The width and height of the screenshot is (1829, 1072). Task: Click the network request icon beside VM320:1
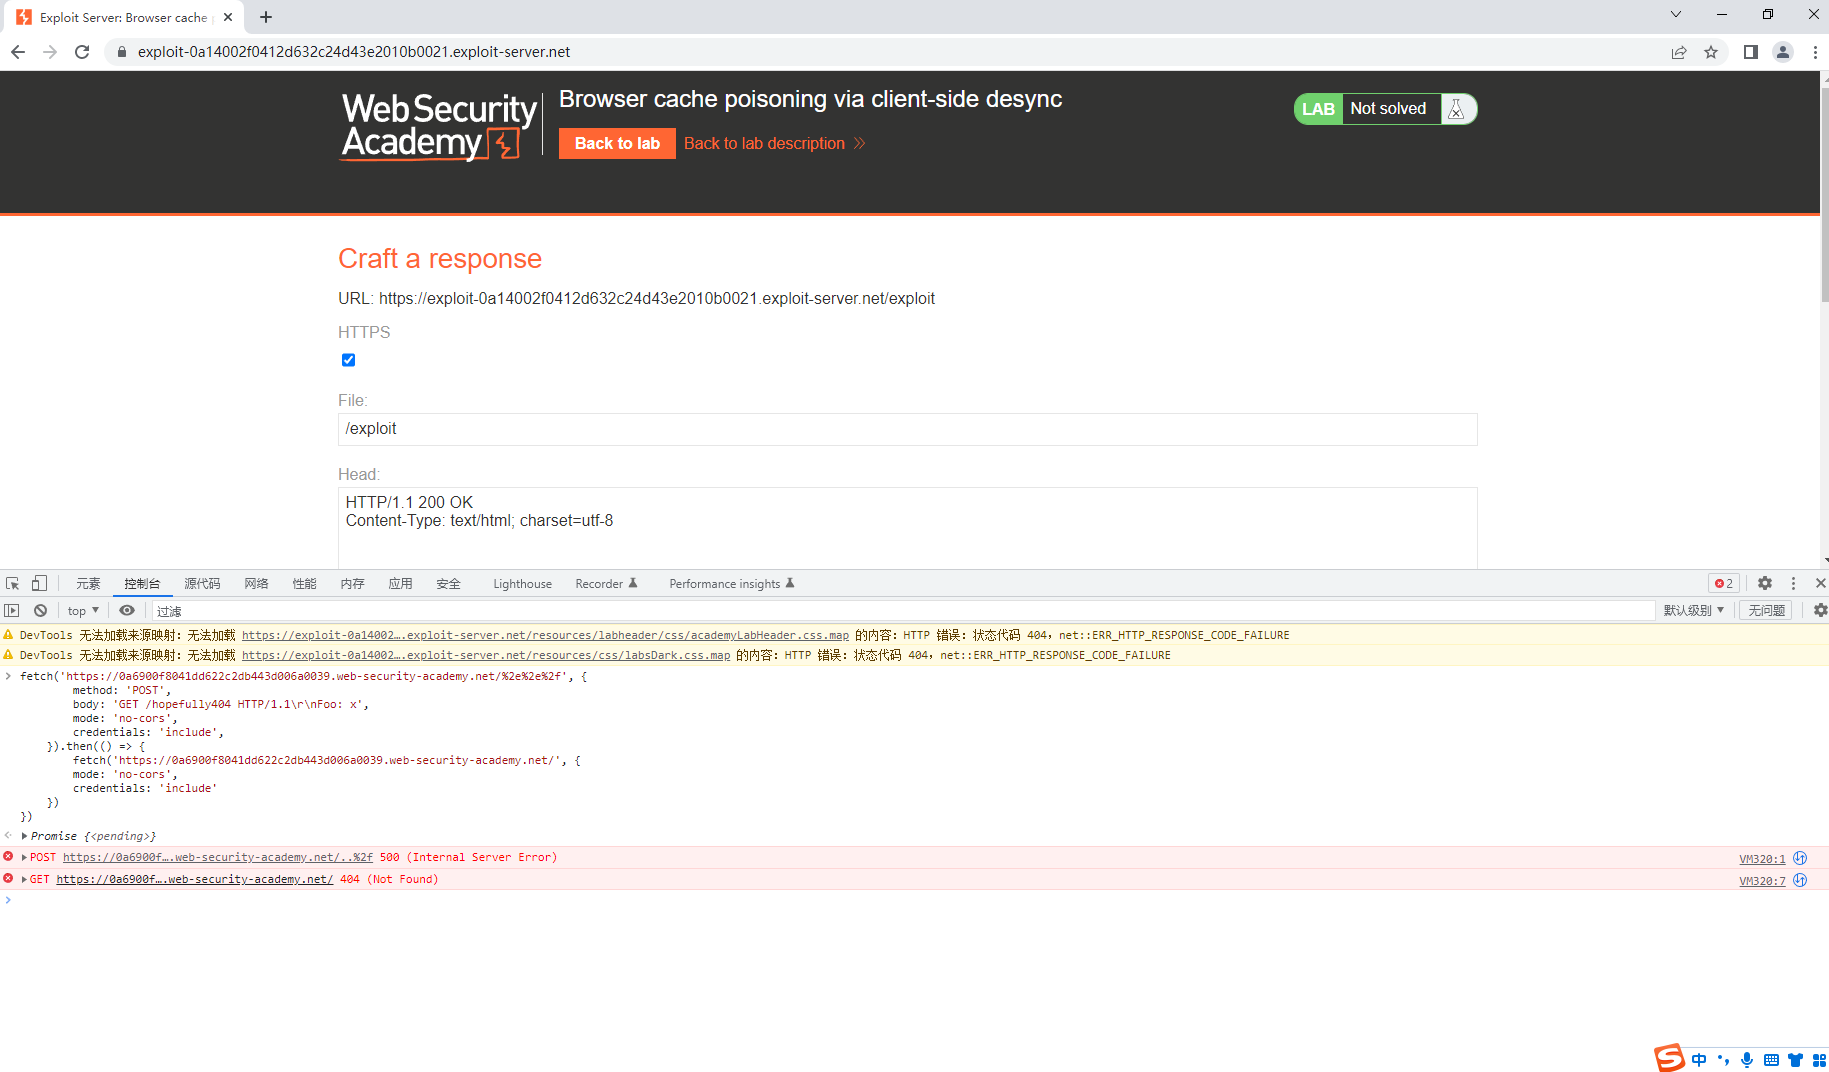1800,858
